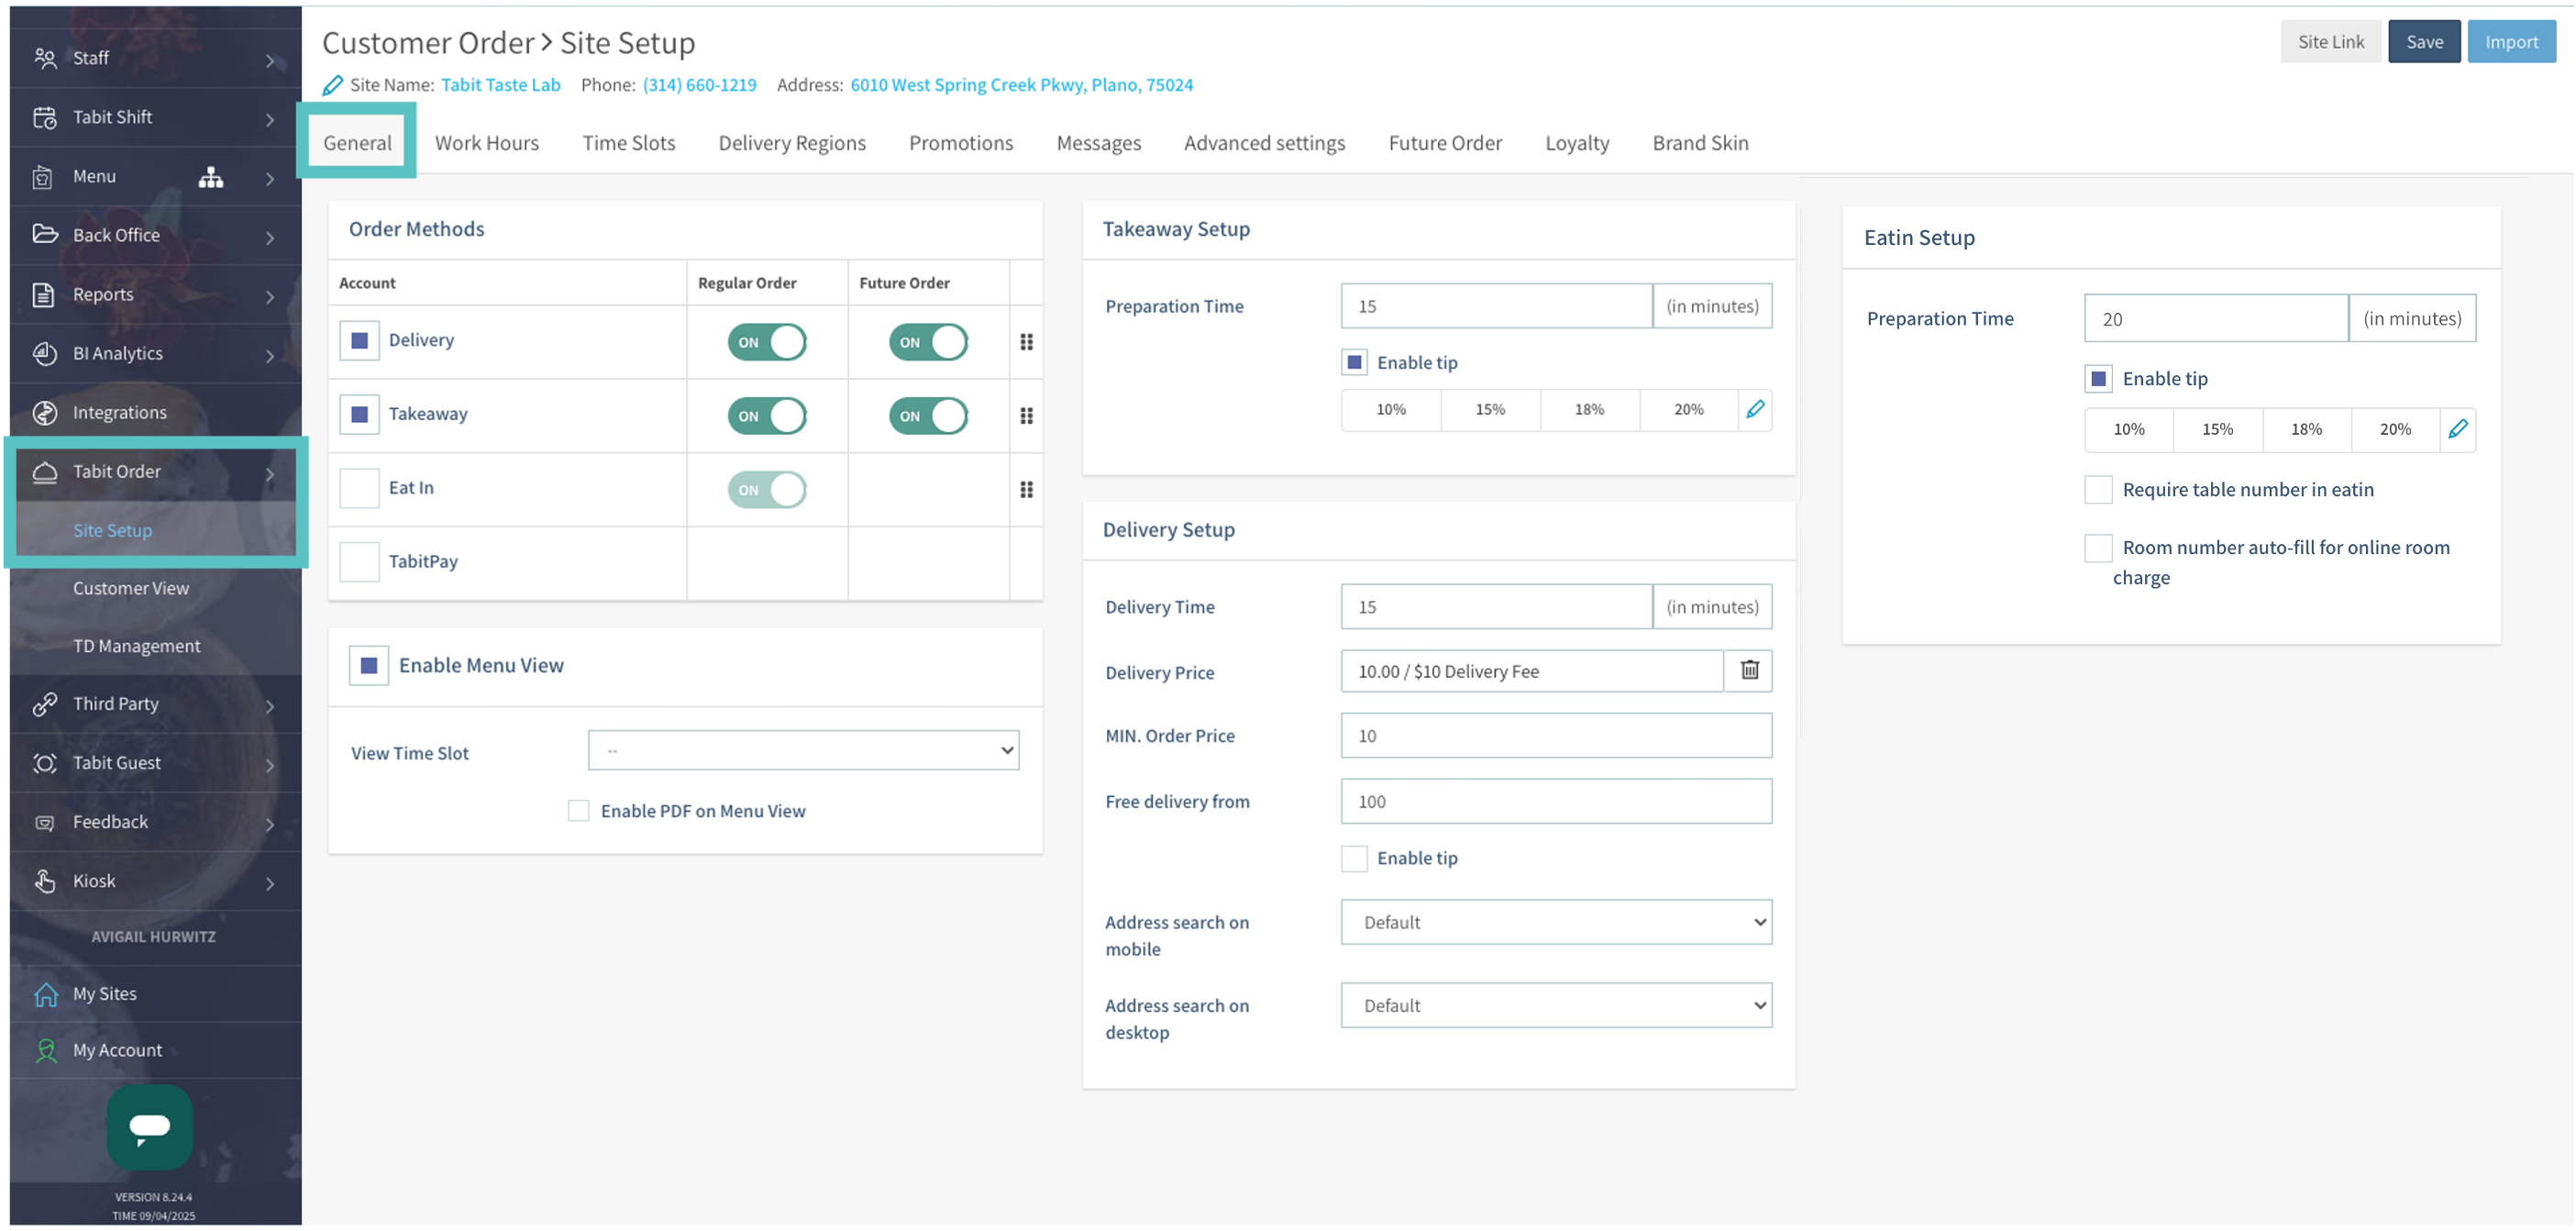Open the chat bubble support widget
The image size is (2576, 1231).
tap(150, 1127)
